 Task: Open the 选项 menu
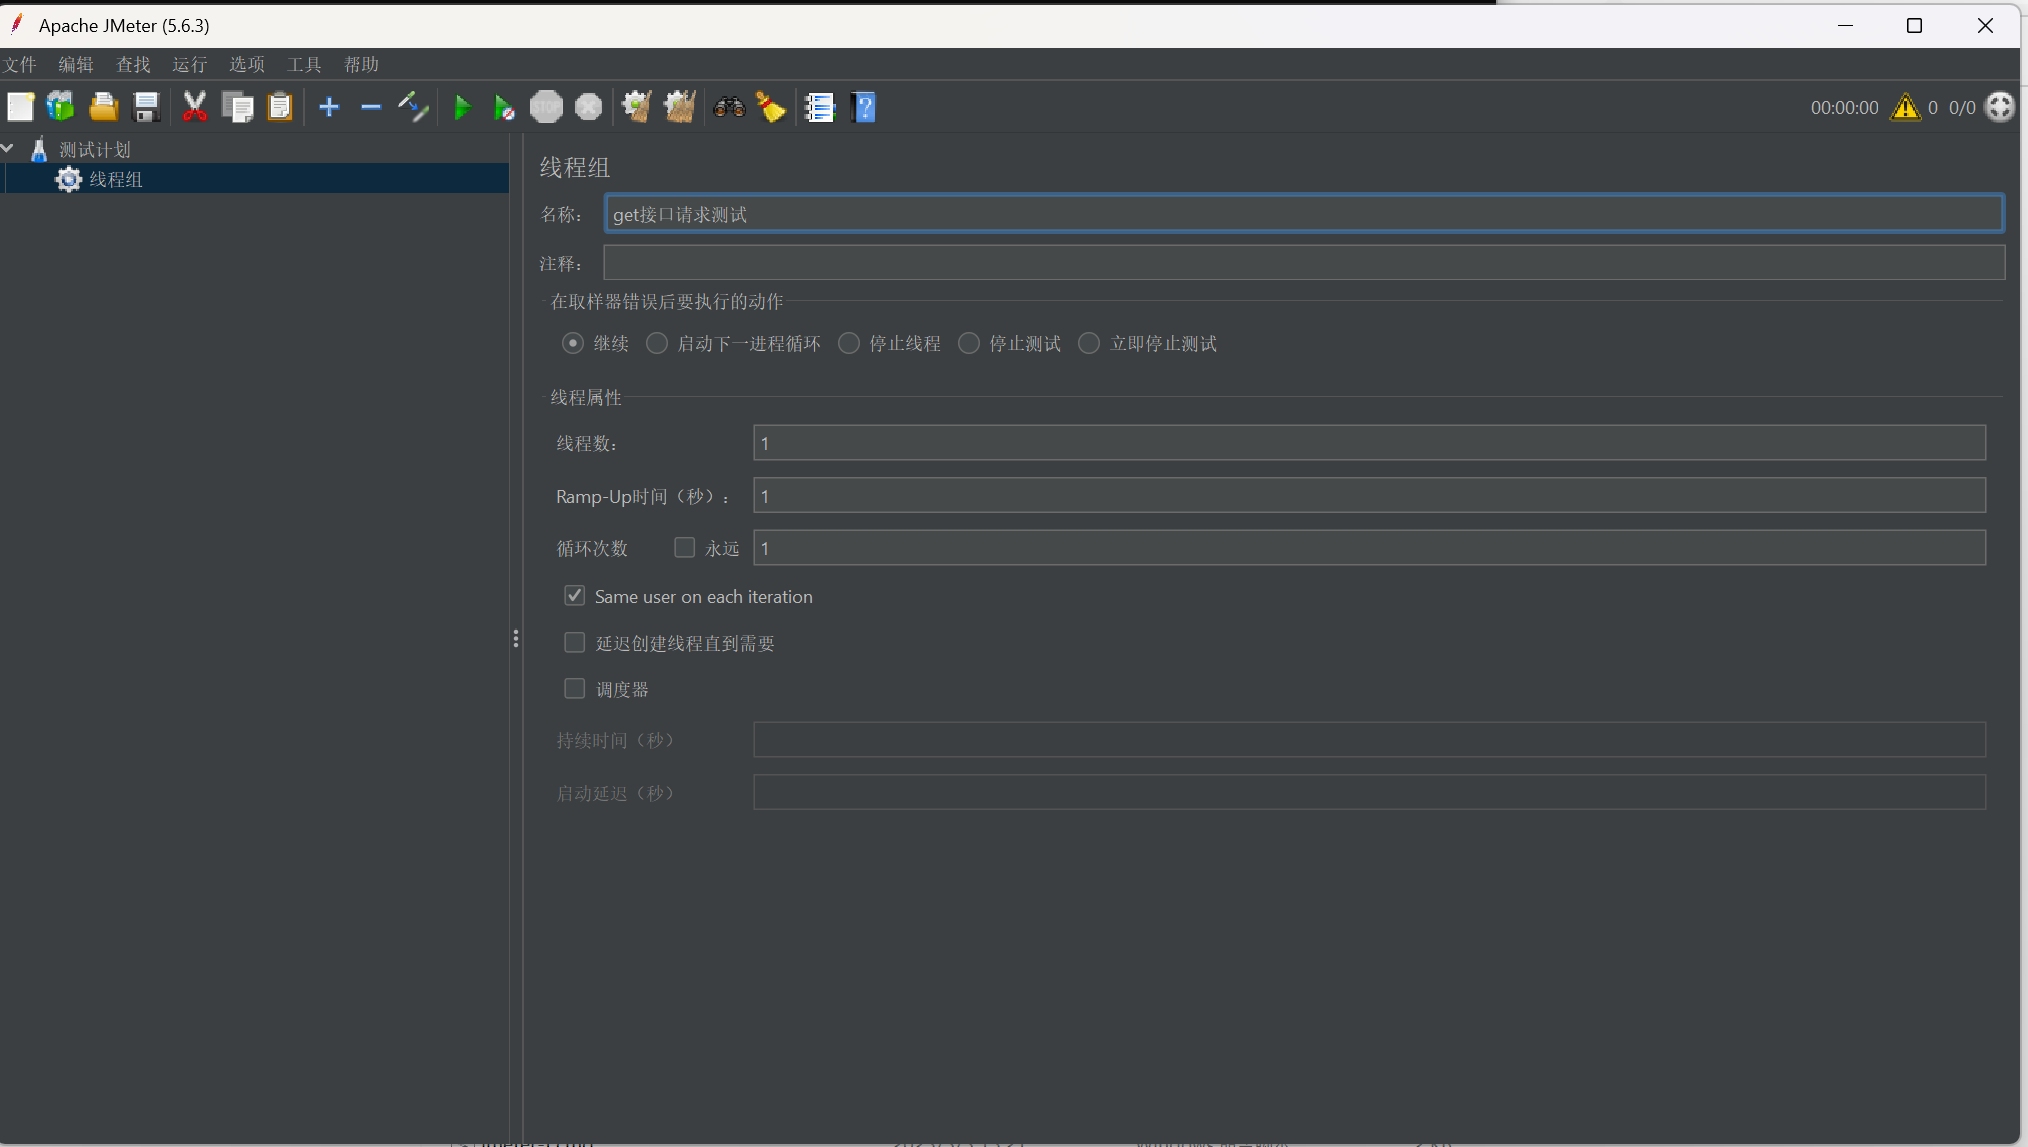coord(246,65)
